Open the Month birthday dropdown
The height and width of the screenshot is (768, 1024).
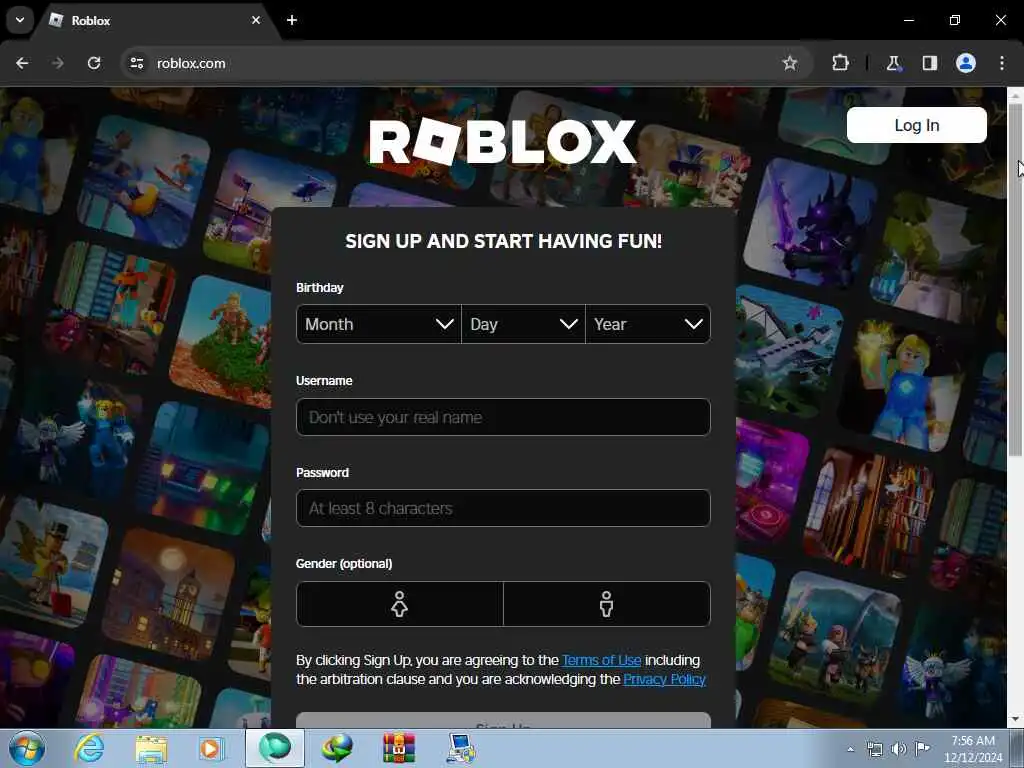click(379, 324)
